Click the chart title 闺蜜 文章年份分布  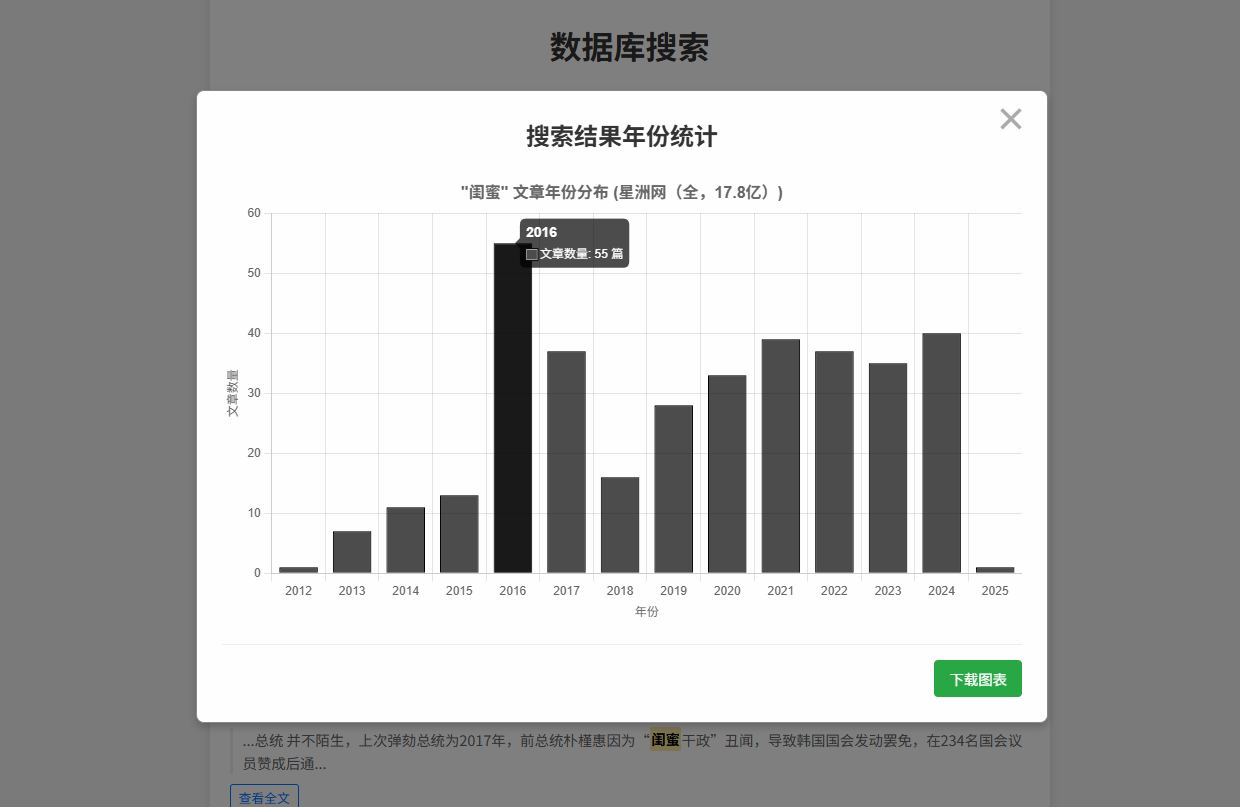coord(620,192)
